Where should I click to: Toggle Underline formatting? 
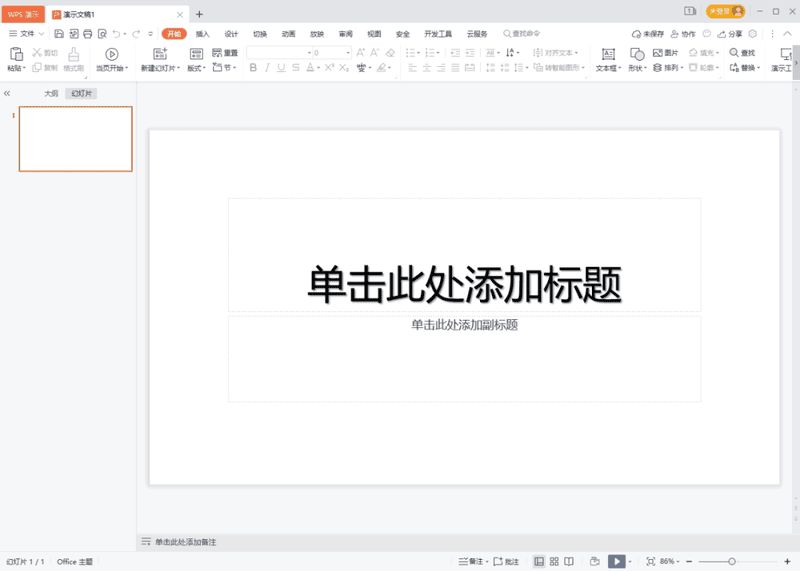click(x=281, y=67)
